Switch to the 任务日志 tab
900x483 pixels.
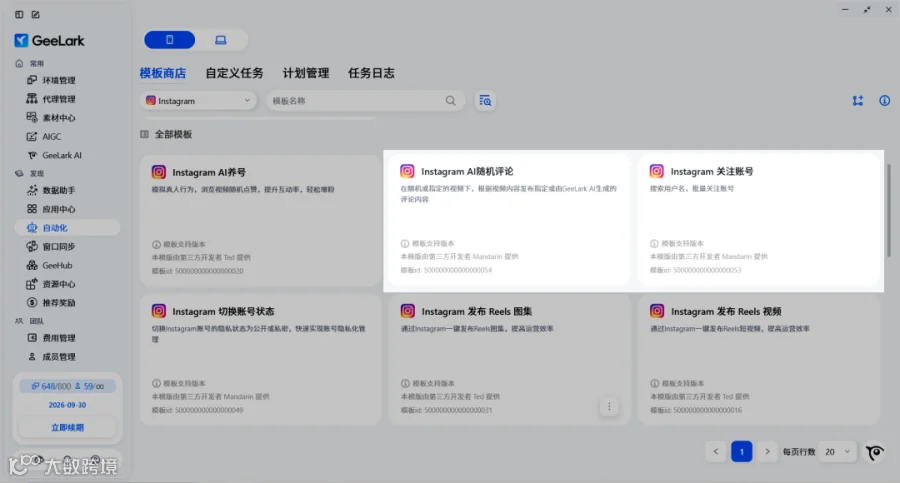(371, 73)
